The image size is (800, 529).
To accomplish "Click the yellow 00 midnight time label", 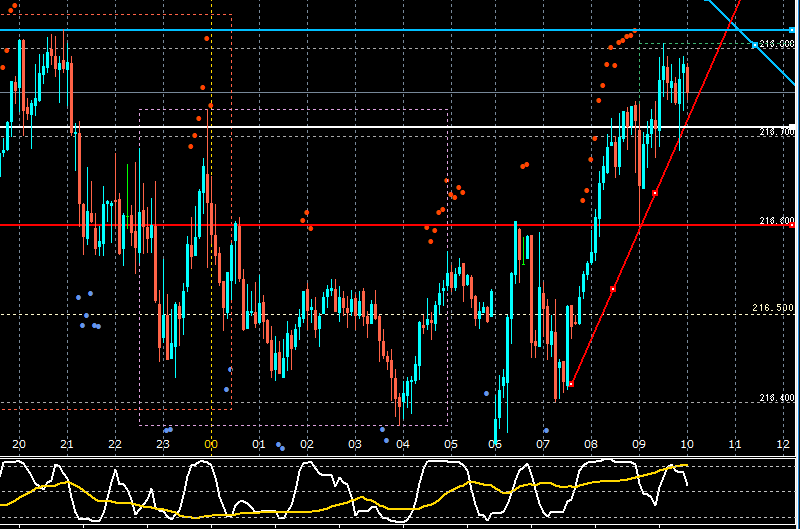I will point(211,444).
